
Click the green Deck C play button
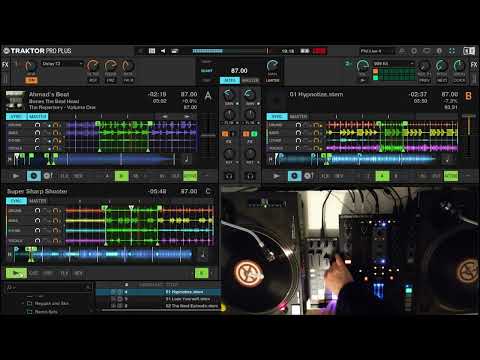click(16, 273)
